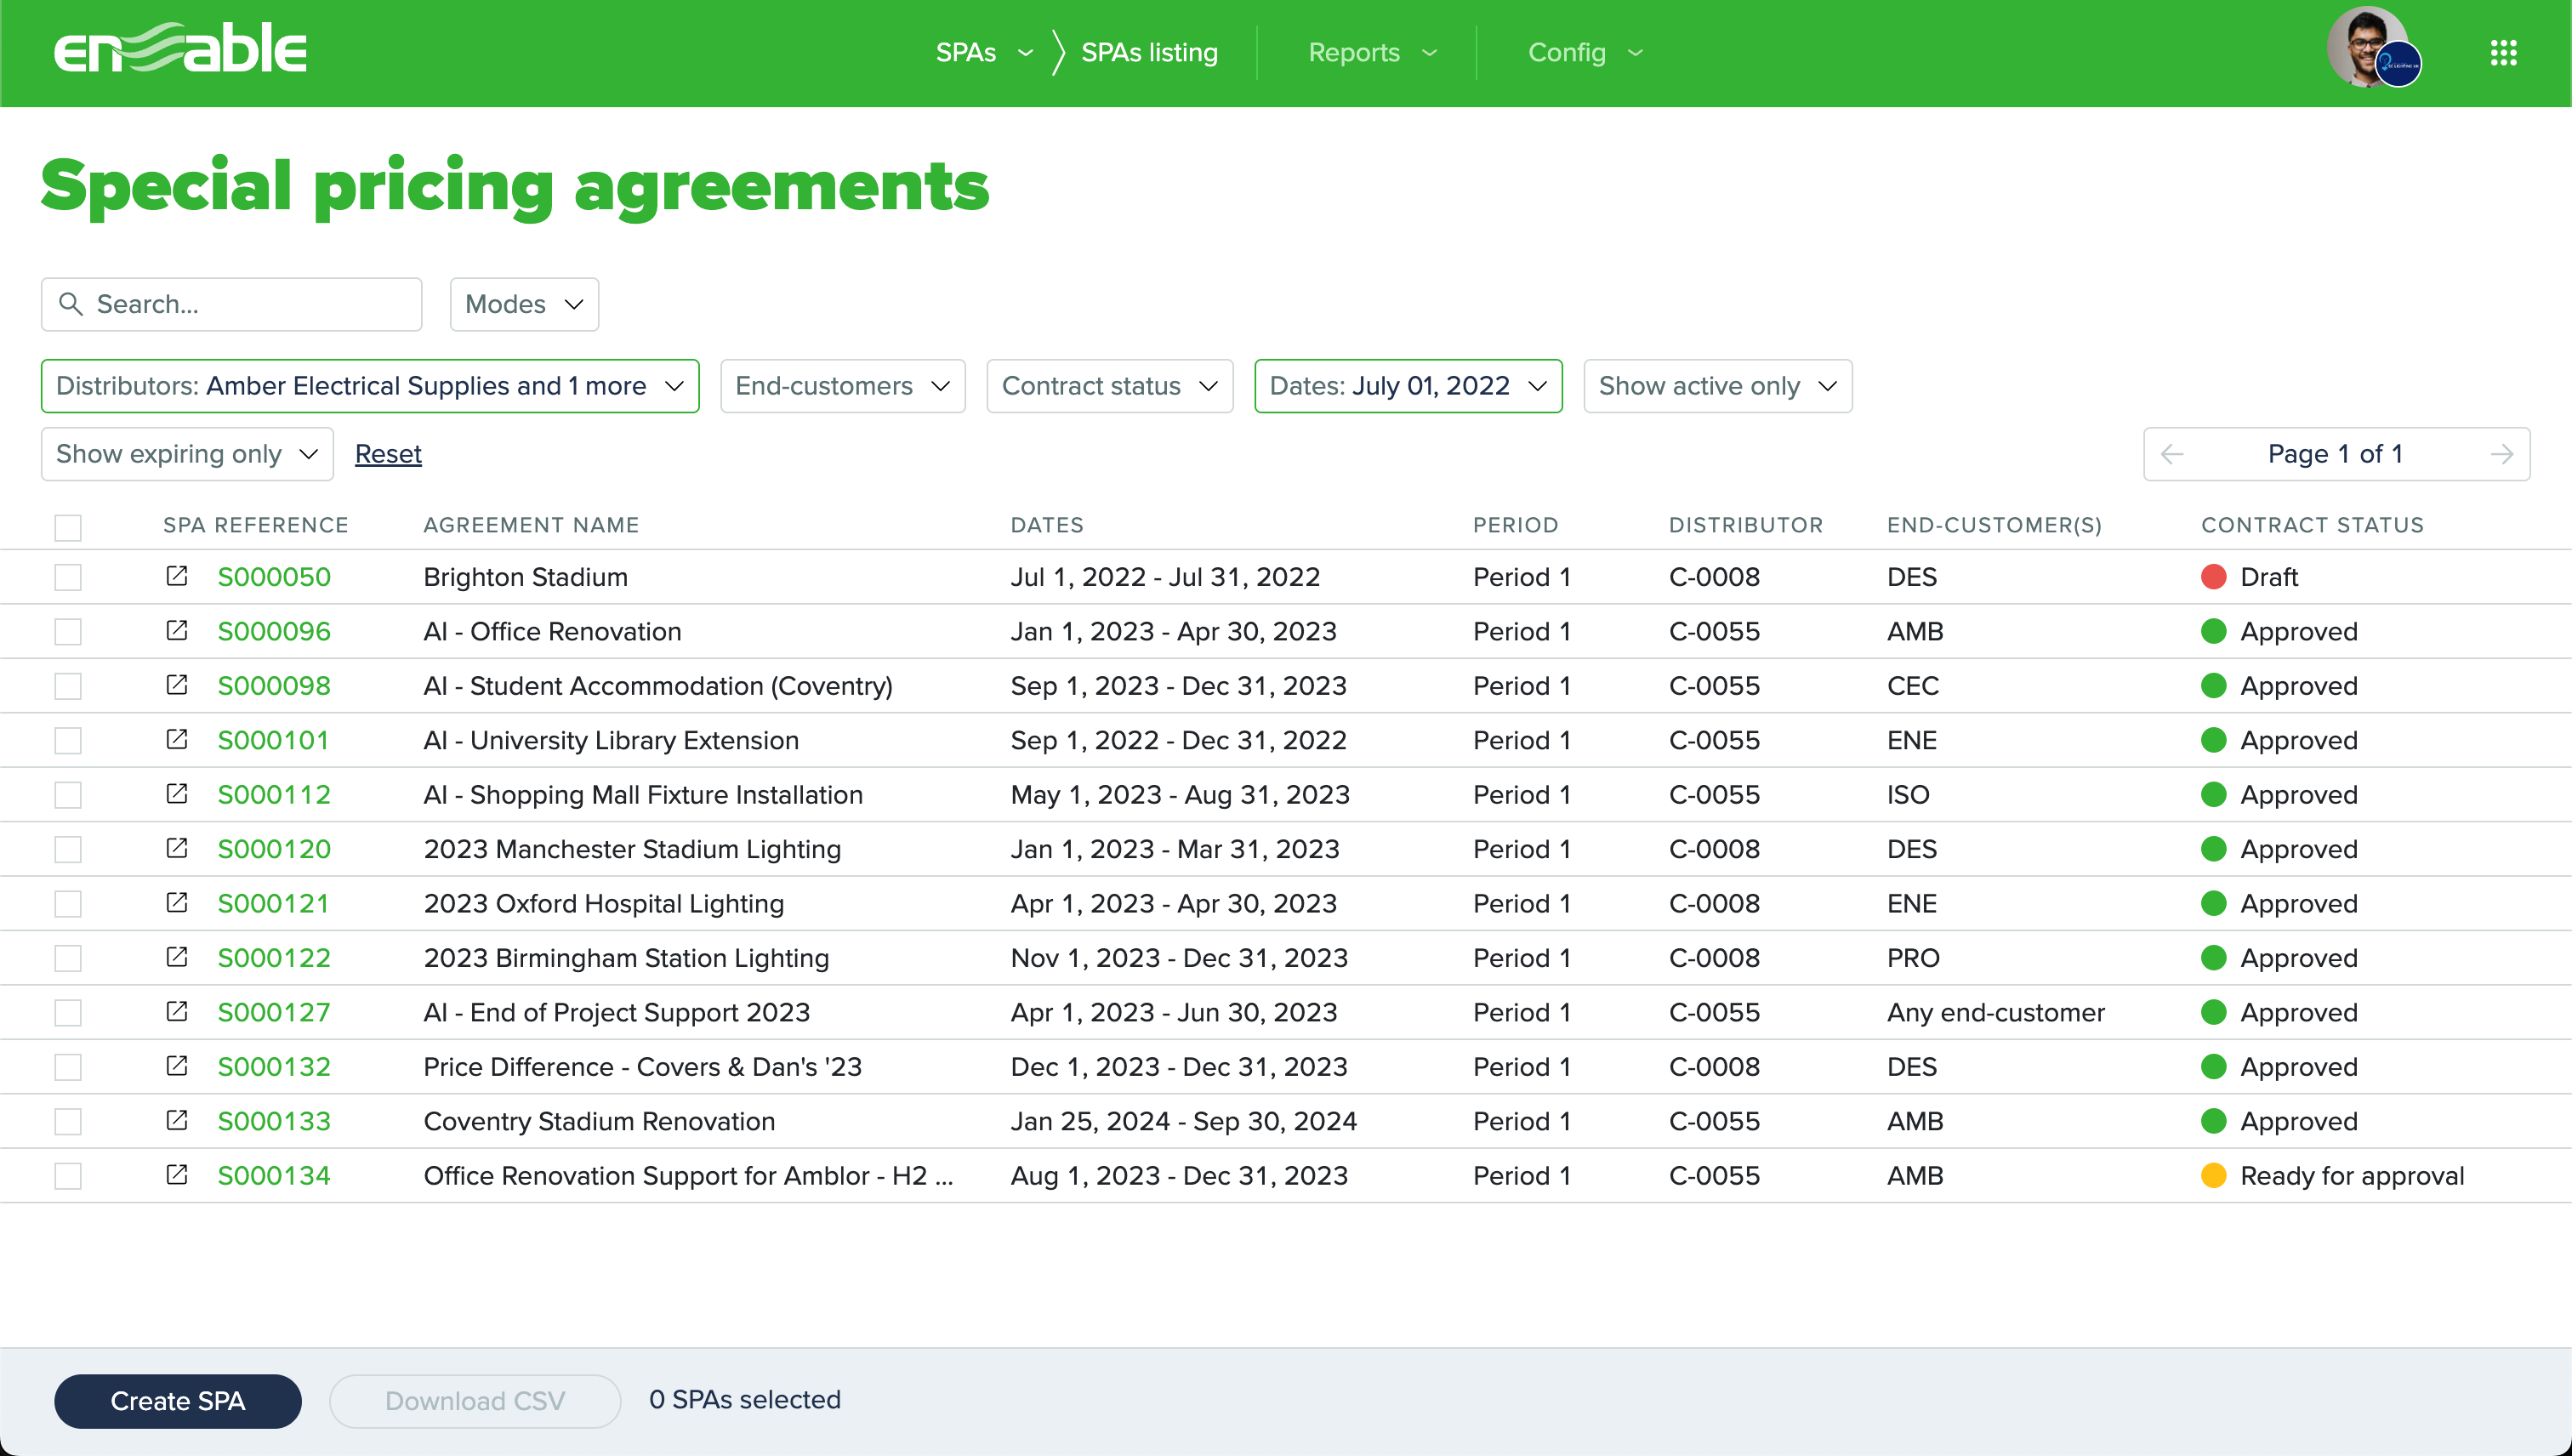
Task: Open the Contract status filter
Action: 1109,386
